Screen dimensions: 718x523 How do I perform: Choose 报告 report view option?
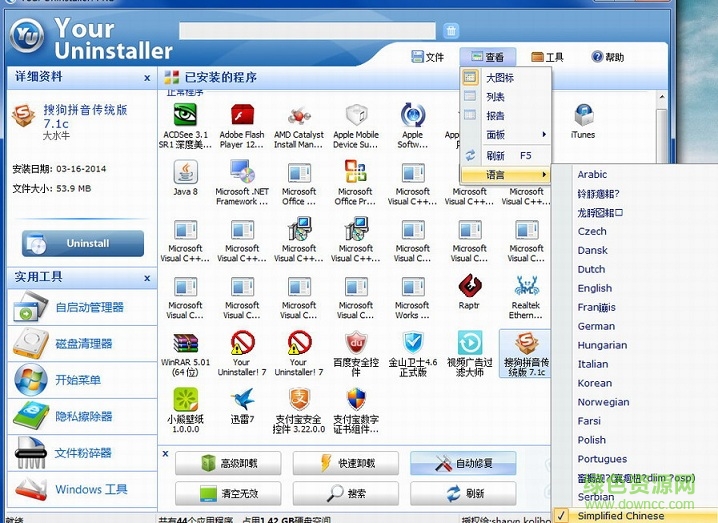[506, 115]
